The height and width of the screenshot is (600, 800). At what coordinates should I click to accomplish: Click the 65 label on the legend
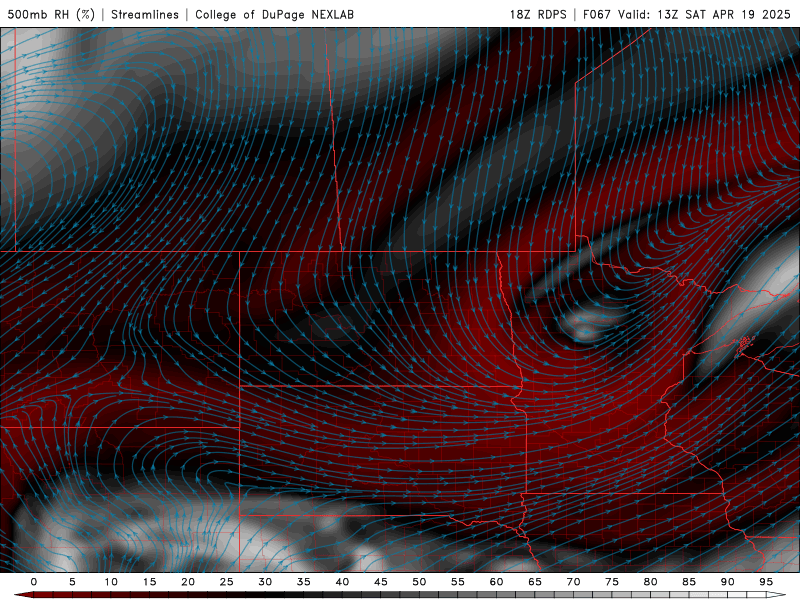tap(535, 582)
